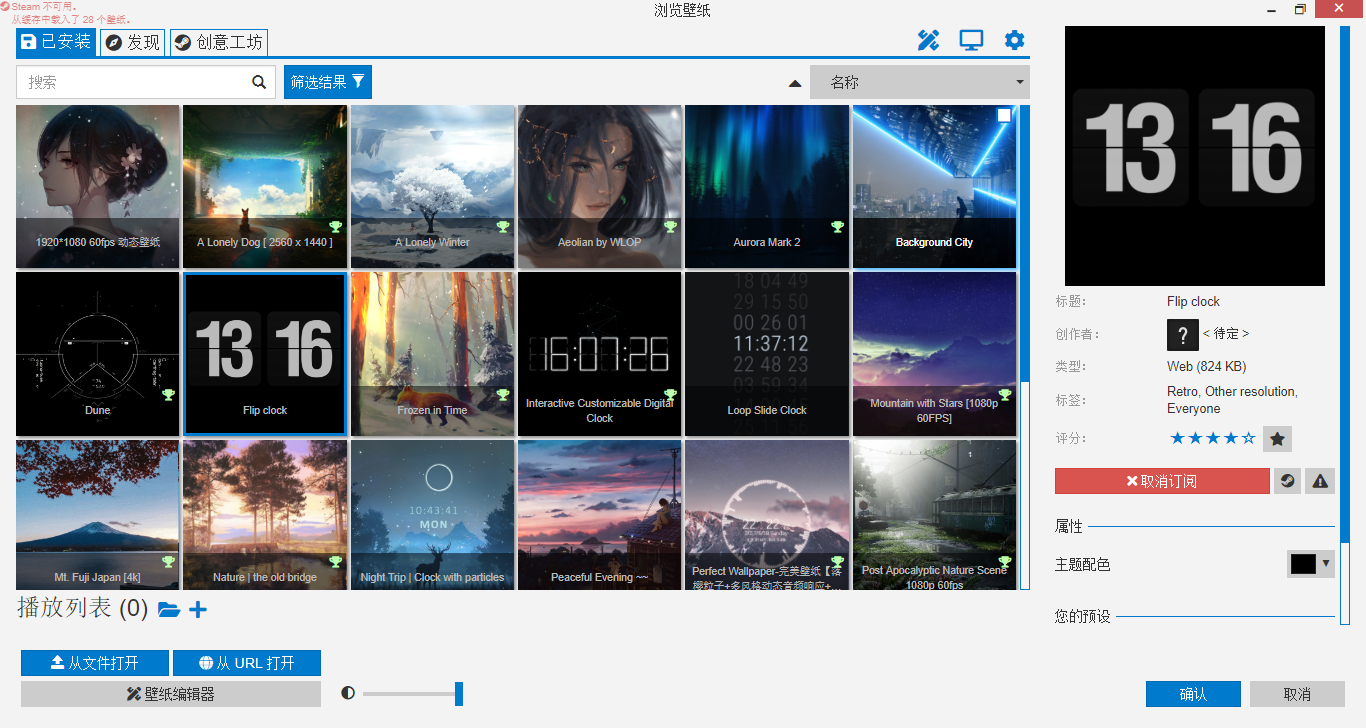Open the 主题配色 color dropdown arrow
This screenshot has width=1366, height=728.
1326,563
